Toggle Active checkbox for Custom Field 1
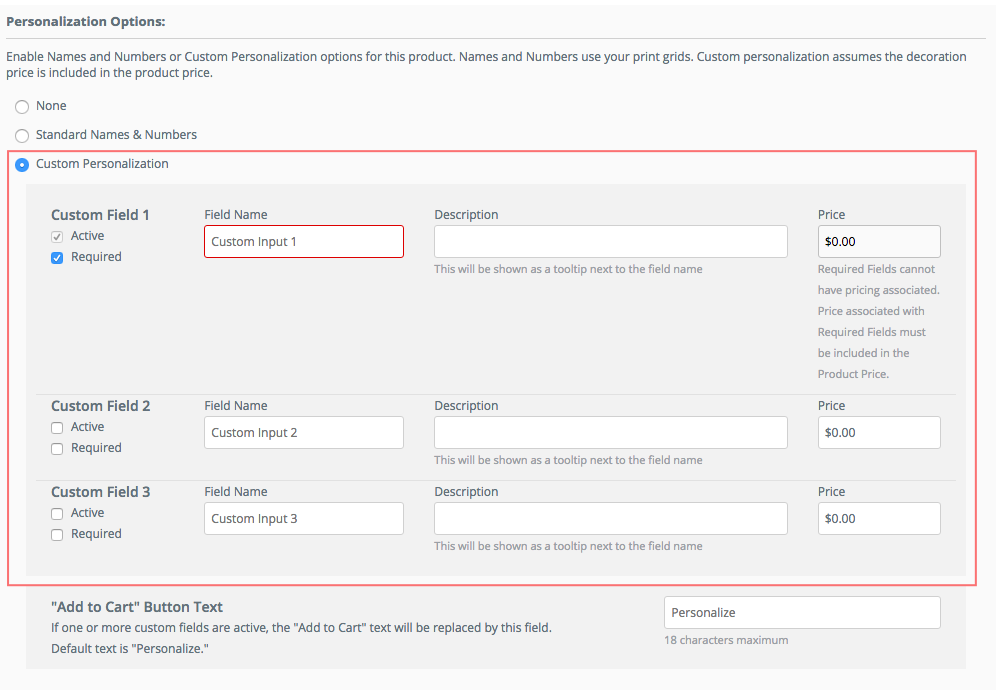 57,236
